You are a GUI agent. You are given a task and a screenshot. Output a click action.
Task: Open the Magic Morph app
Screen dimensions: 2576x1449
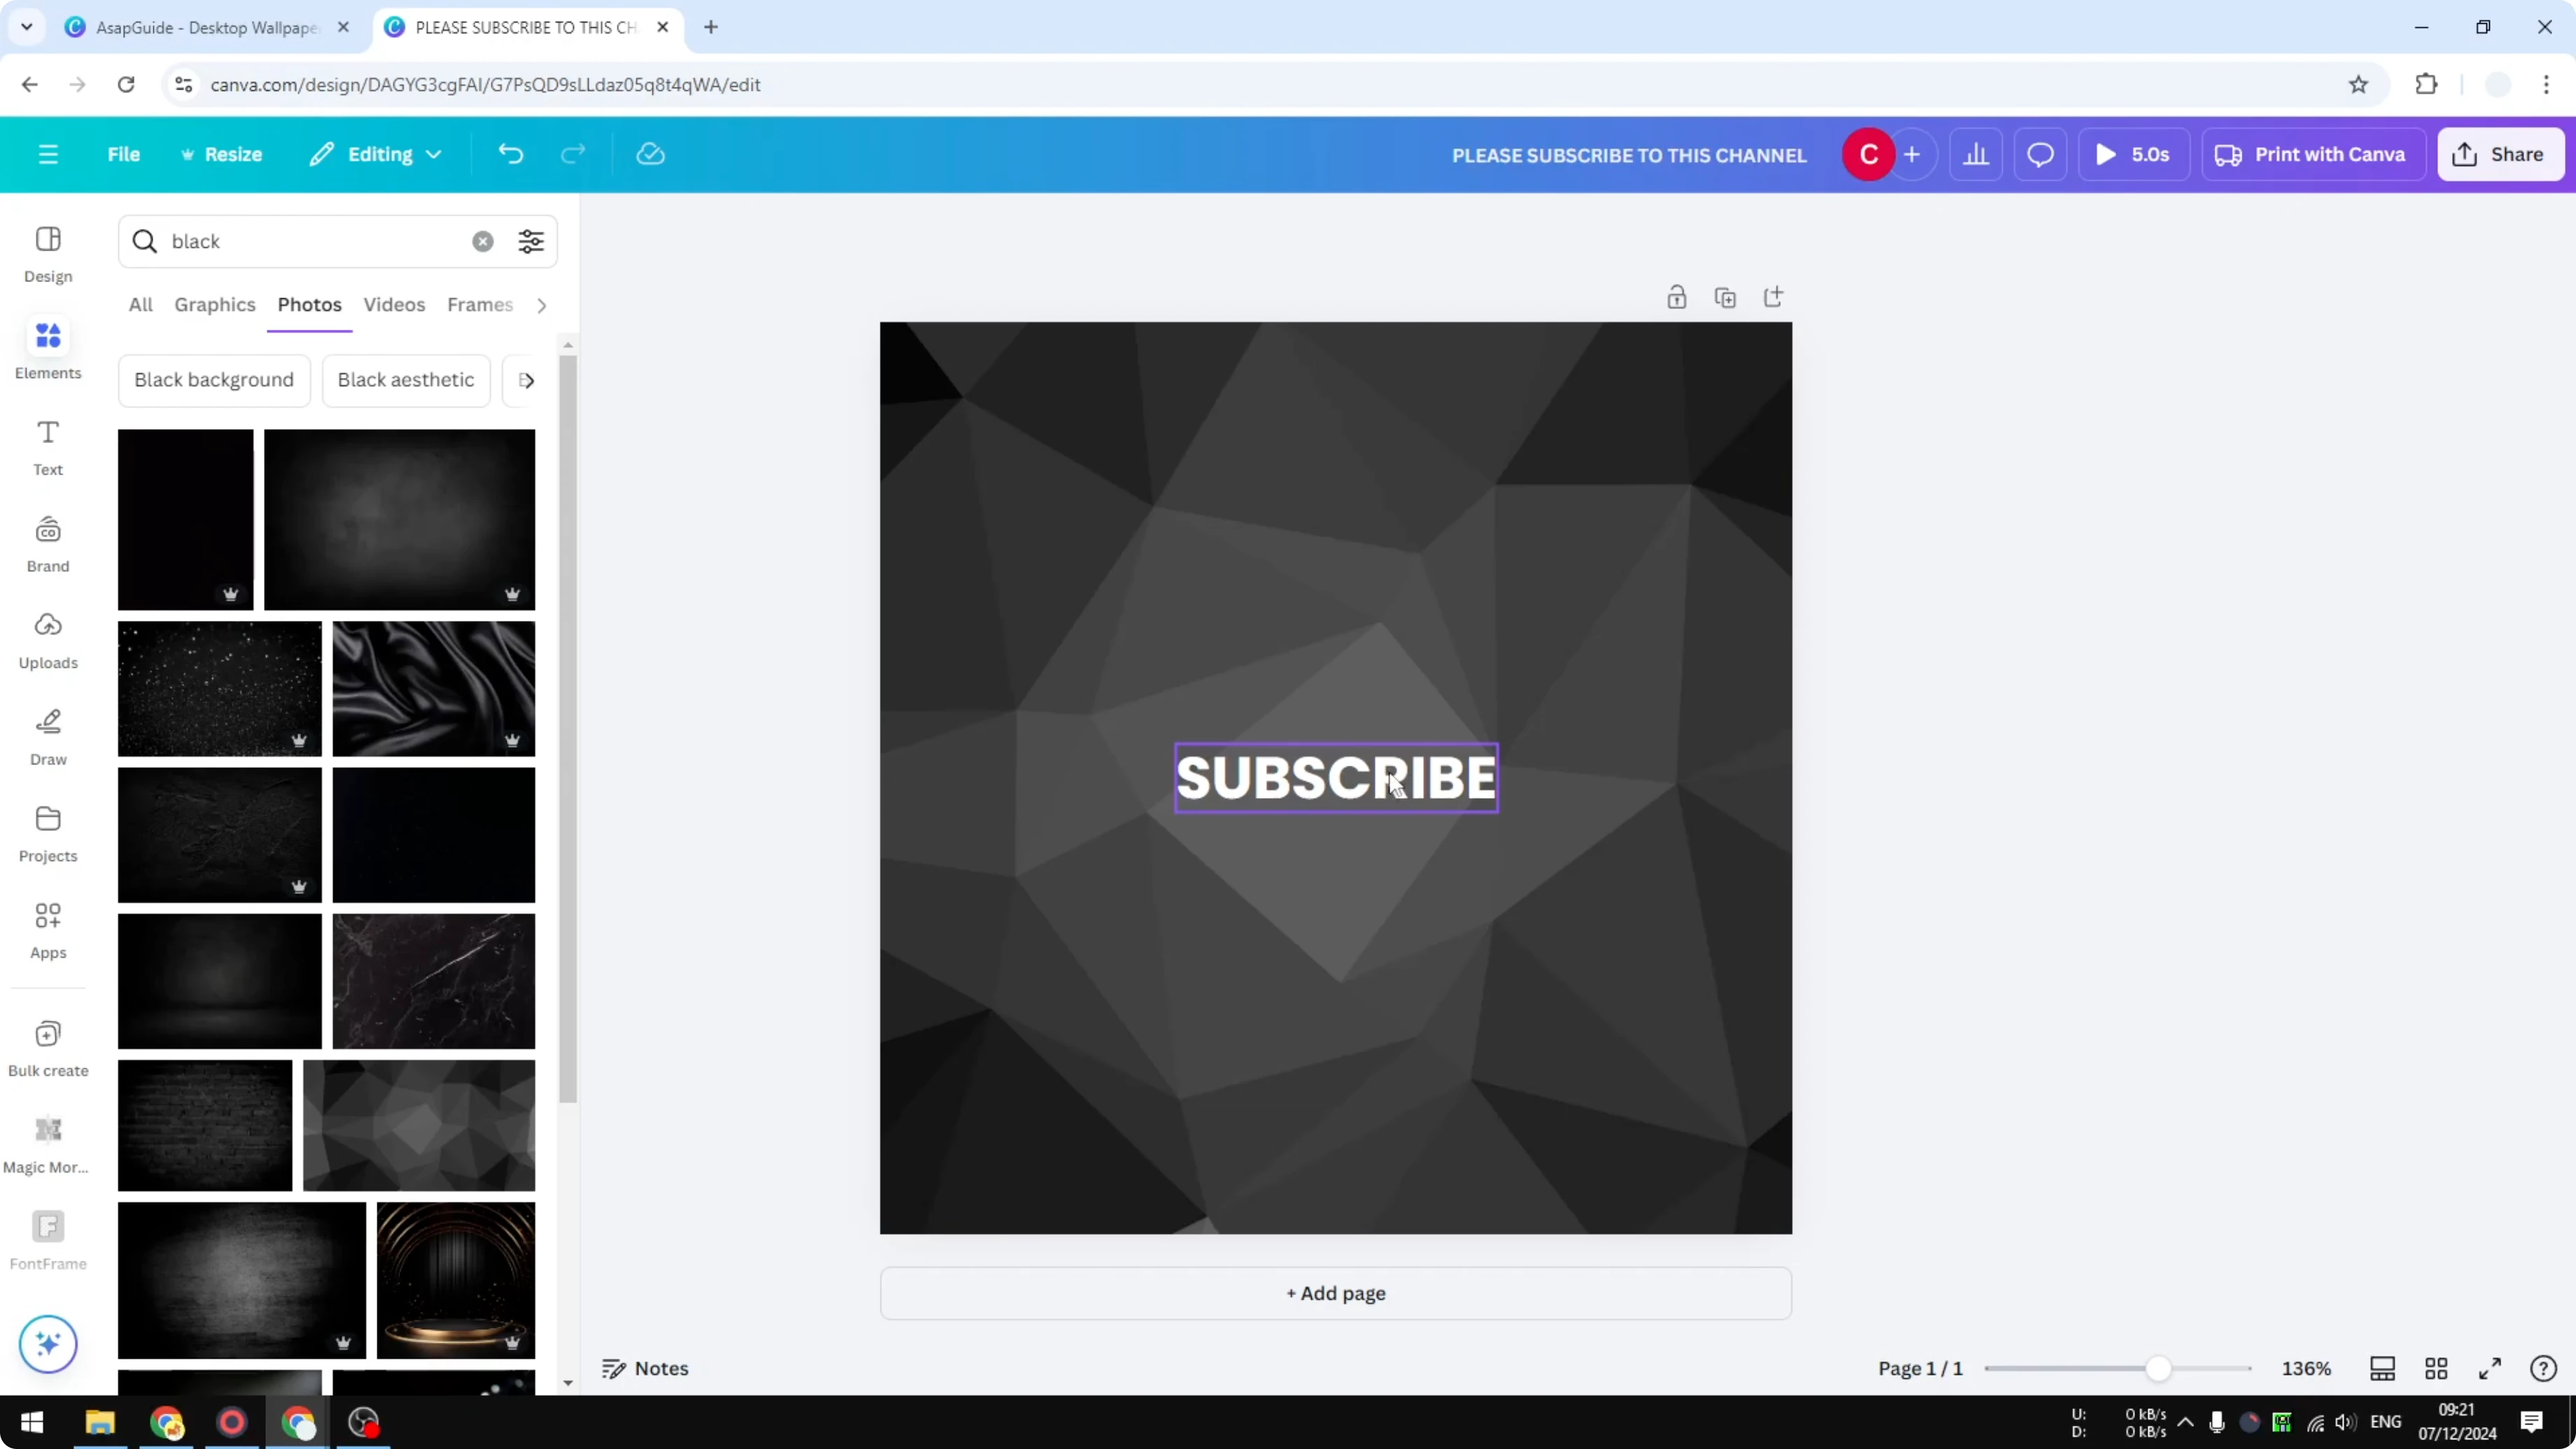coord(48,1145)
